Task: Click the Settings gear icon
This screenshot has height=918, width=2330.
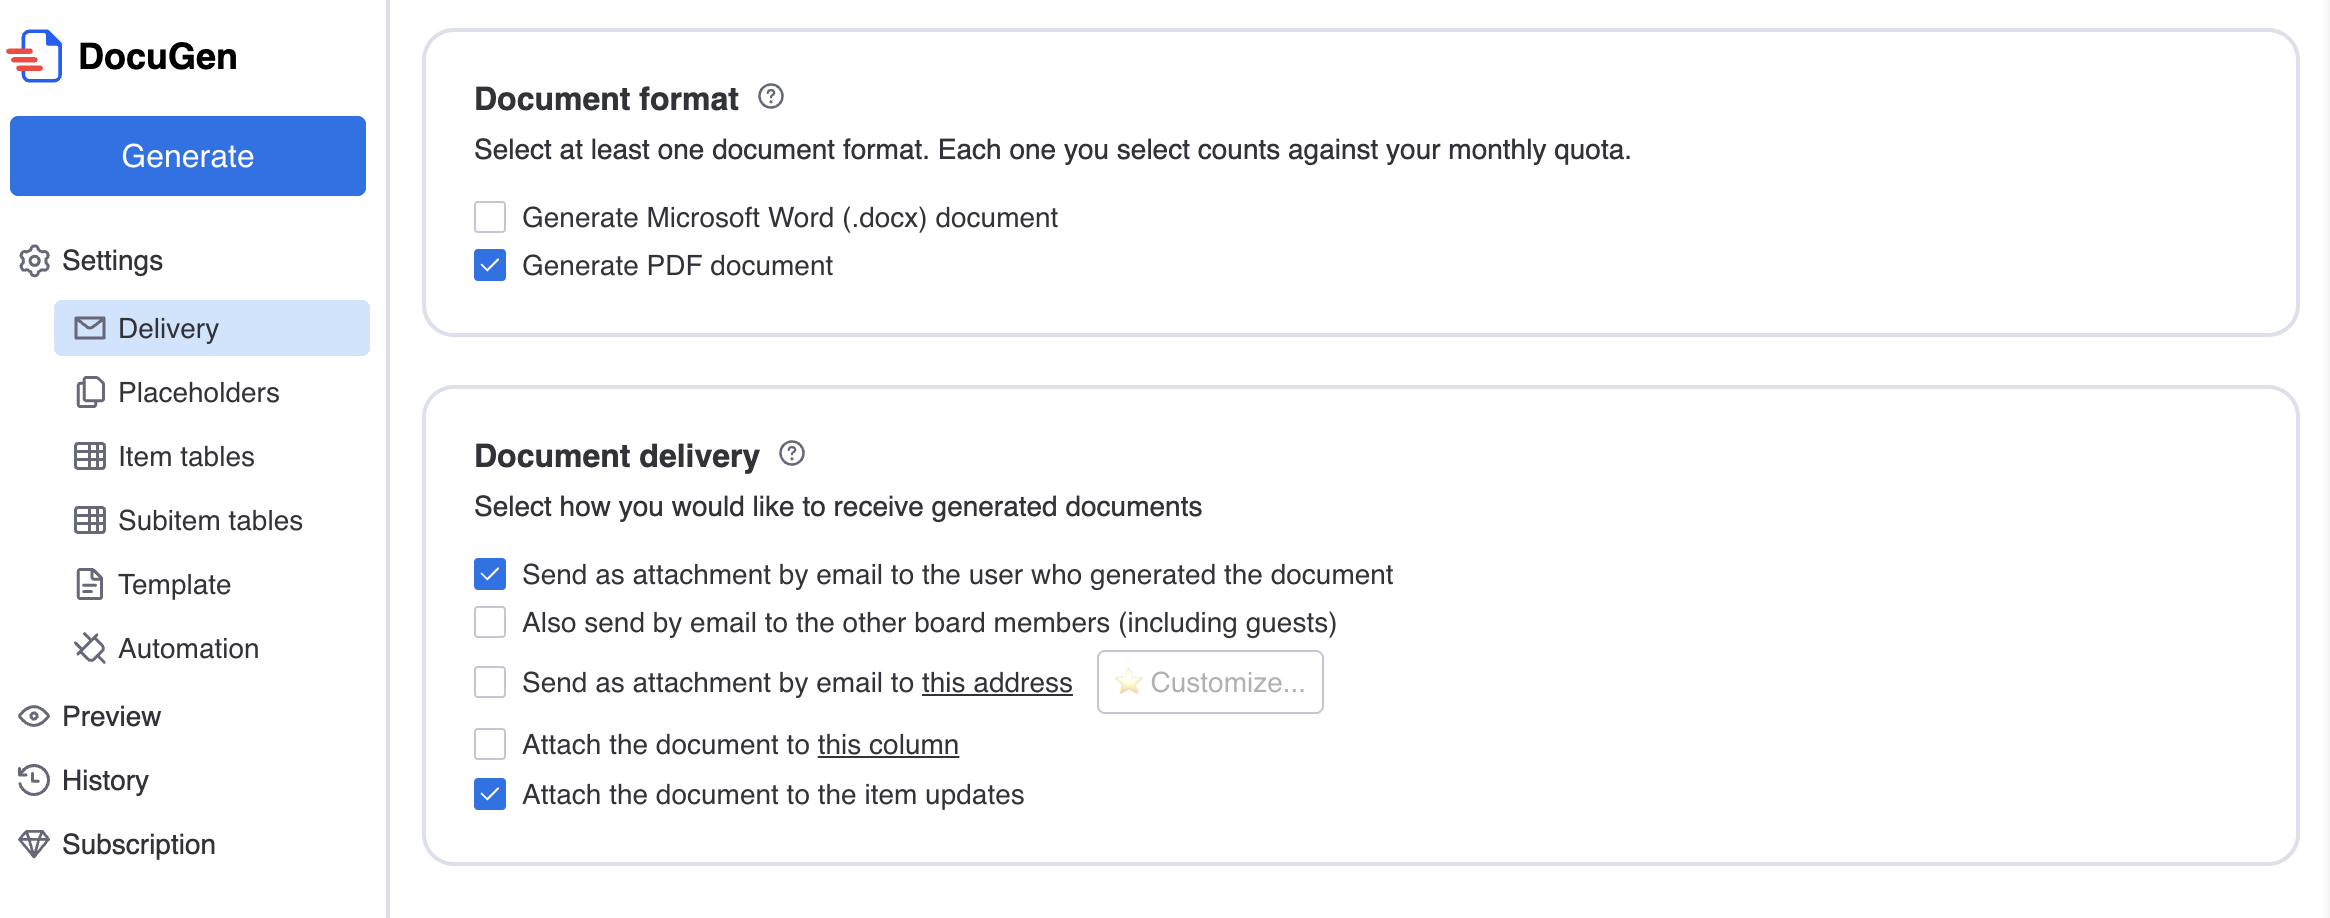Action: click(34, 260)
